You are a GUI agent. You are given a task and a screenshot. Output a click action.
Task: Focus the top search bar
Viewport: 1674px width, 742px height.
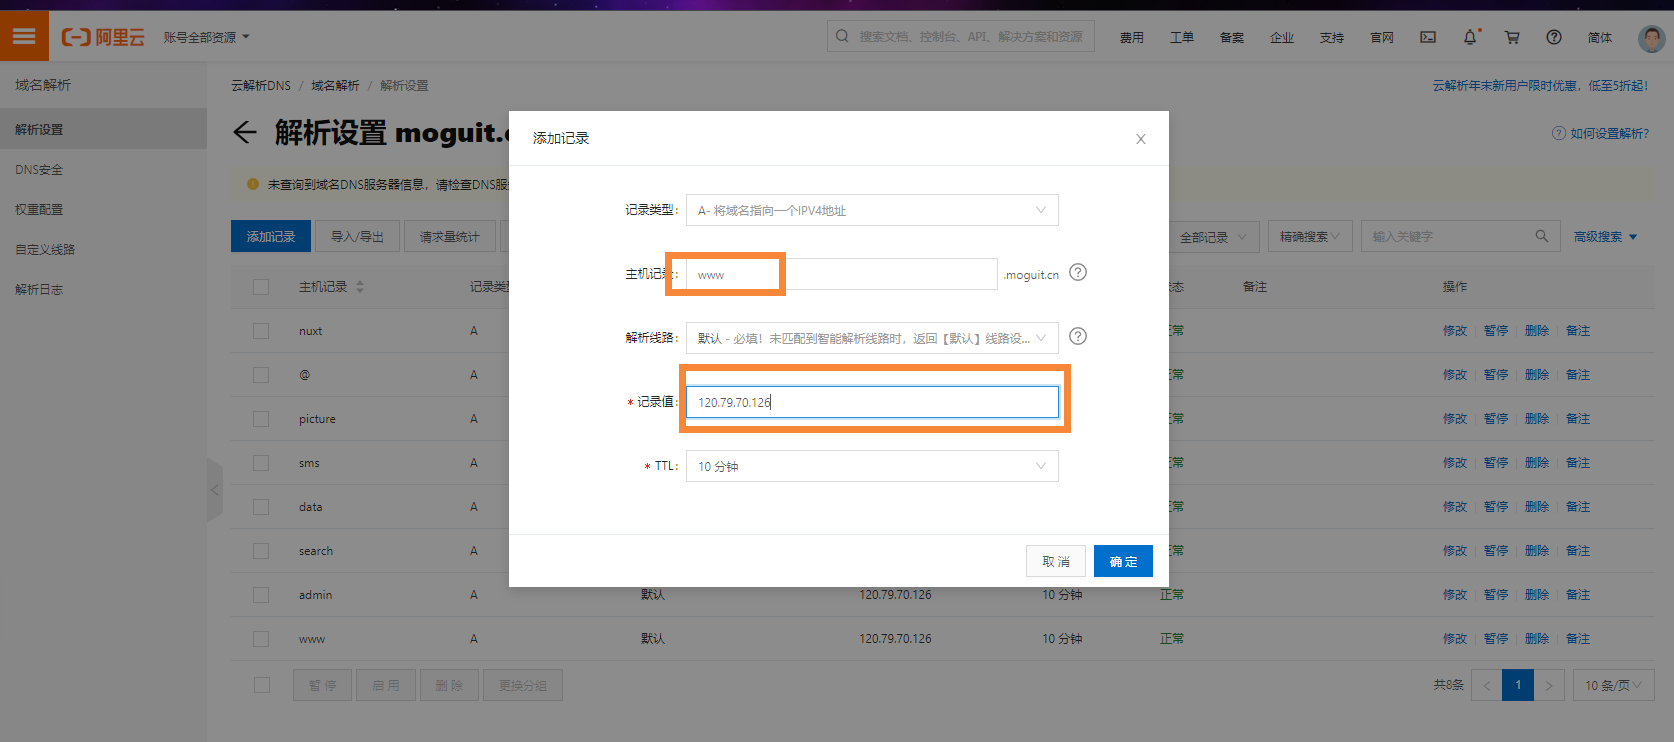pos(961,36)
